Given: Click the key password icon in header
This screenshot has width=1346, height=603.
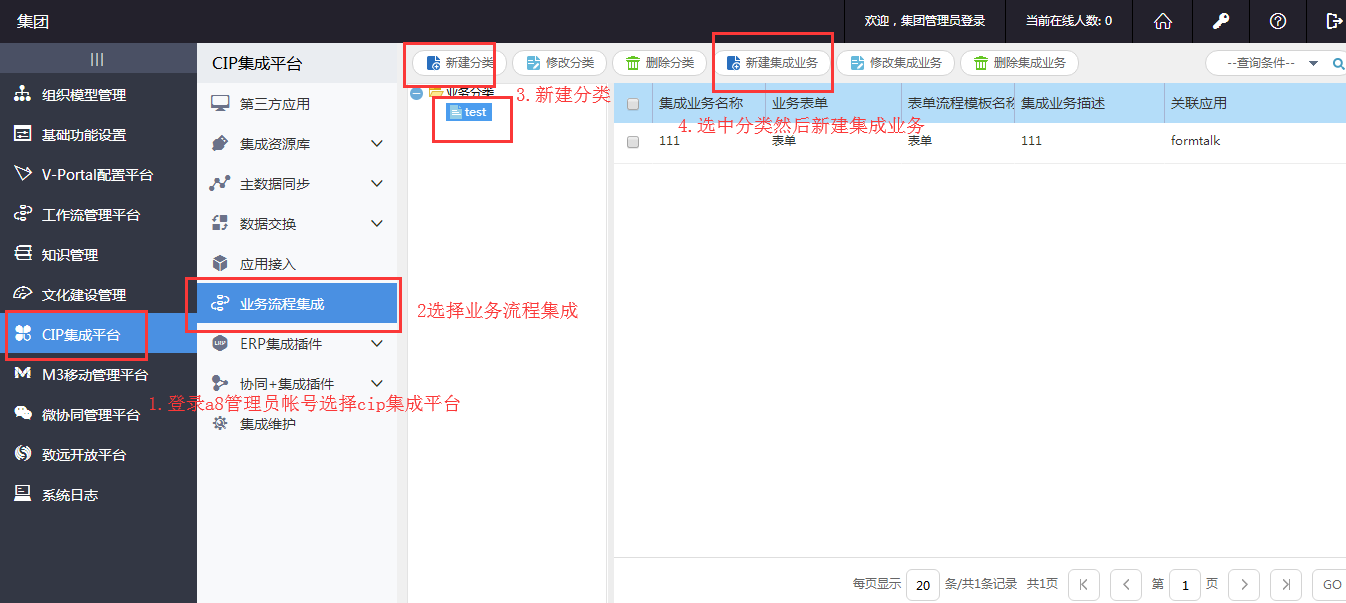Looking at the screenshot, I should (1220, 21).
